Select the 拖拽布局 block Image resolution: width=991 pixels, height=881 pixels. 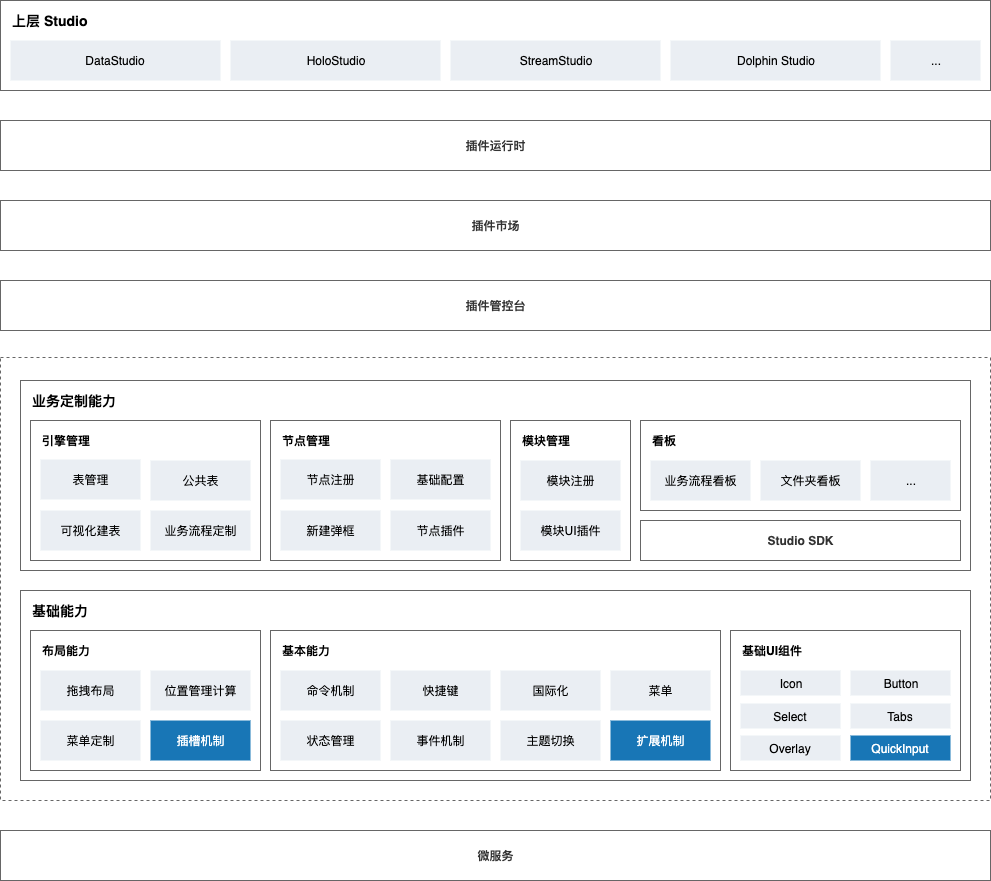pos(90,690)
